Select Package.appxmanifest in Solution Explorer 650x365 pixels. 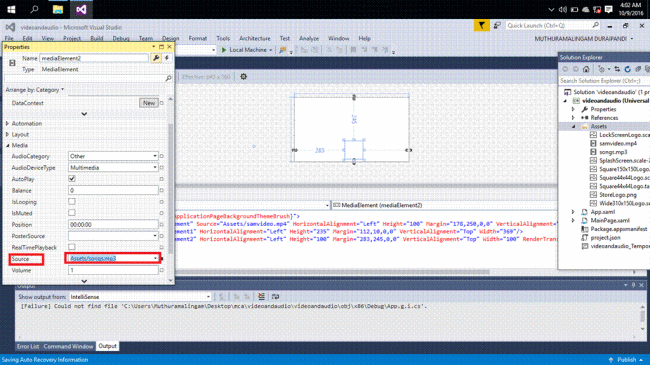click(618, 229)
